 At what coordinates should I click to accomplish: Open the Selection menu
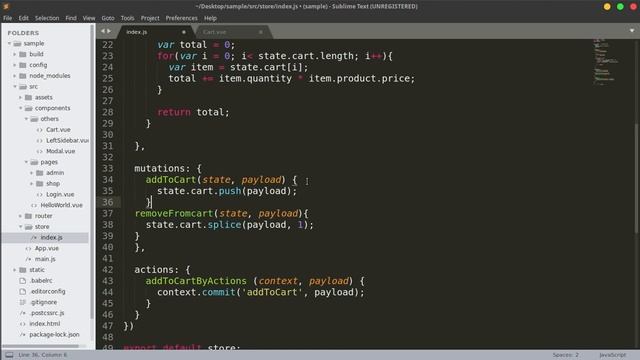[x=47, y=18]
